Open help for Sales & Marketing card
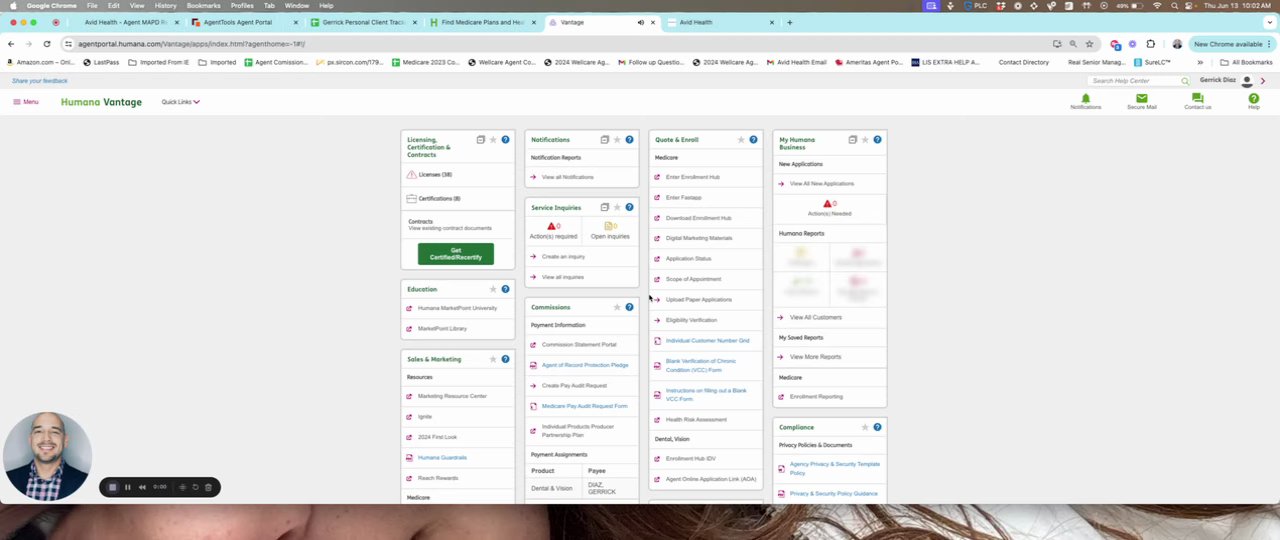 505,359
